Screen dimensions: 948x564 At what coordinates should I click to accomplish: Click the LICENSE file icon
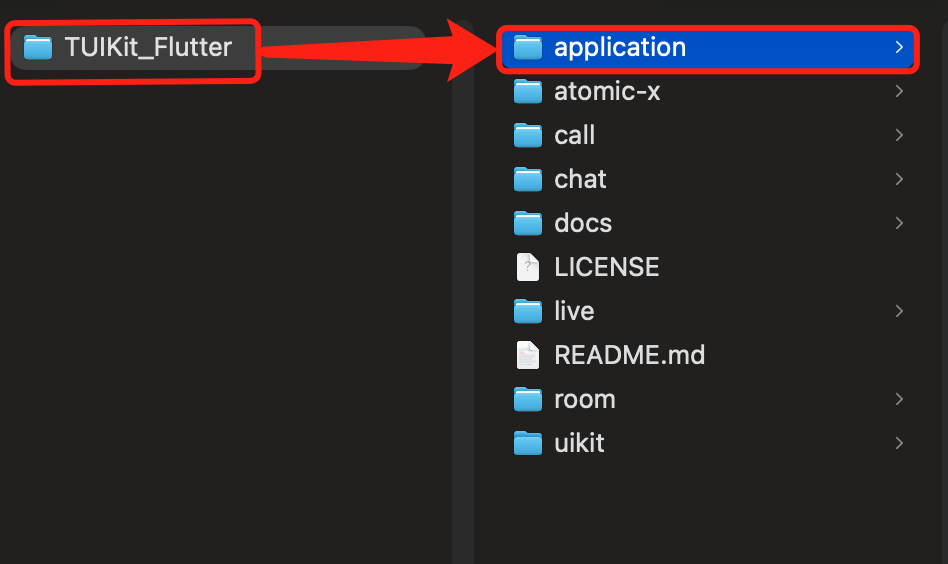click(528, 267)
